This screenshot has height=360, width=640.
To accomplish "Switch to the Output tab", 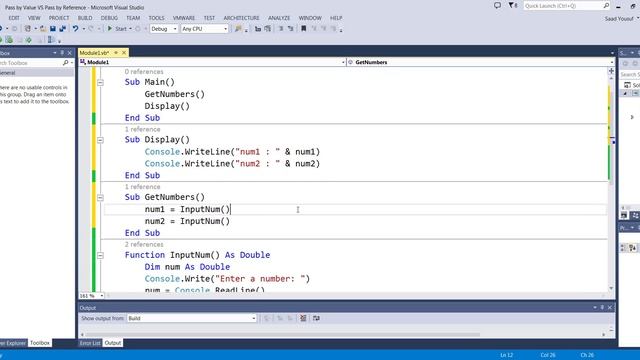I will point(113,343).
